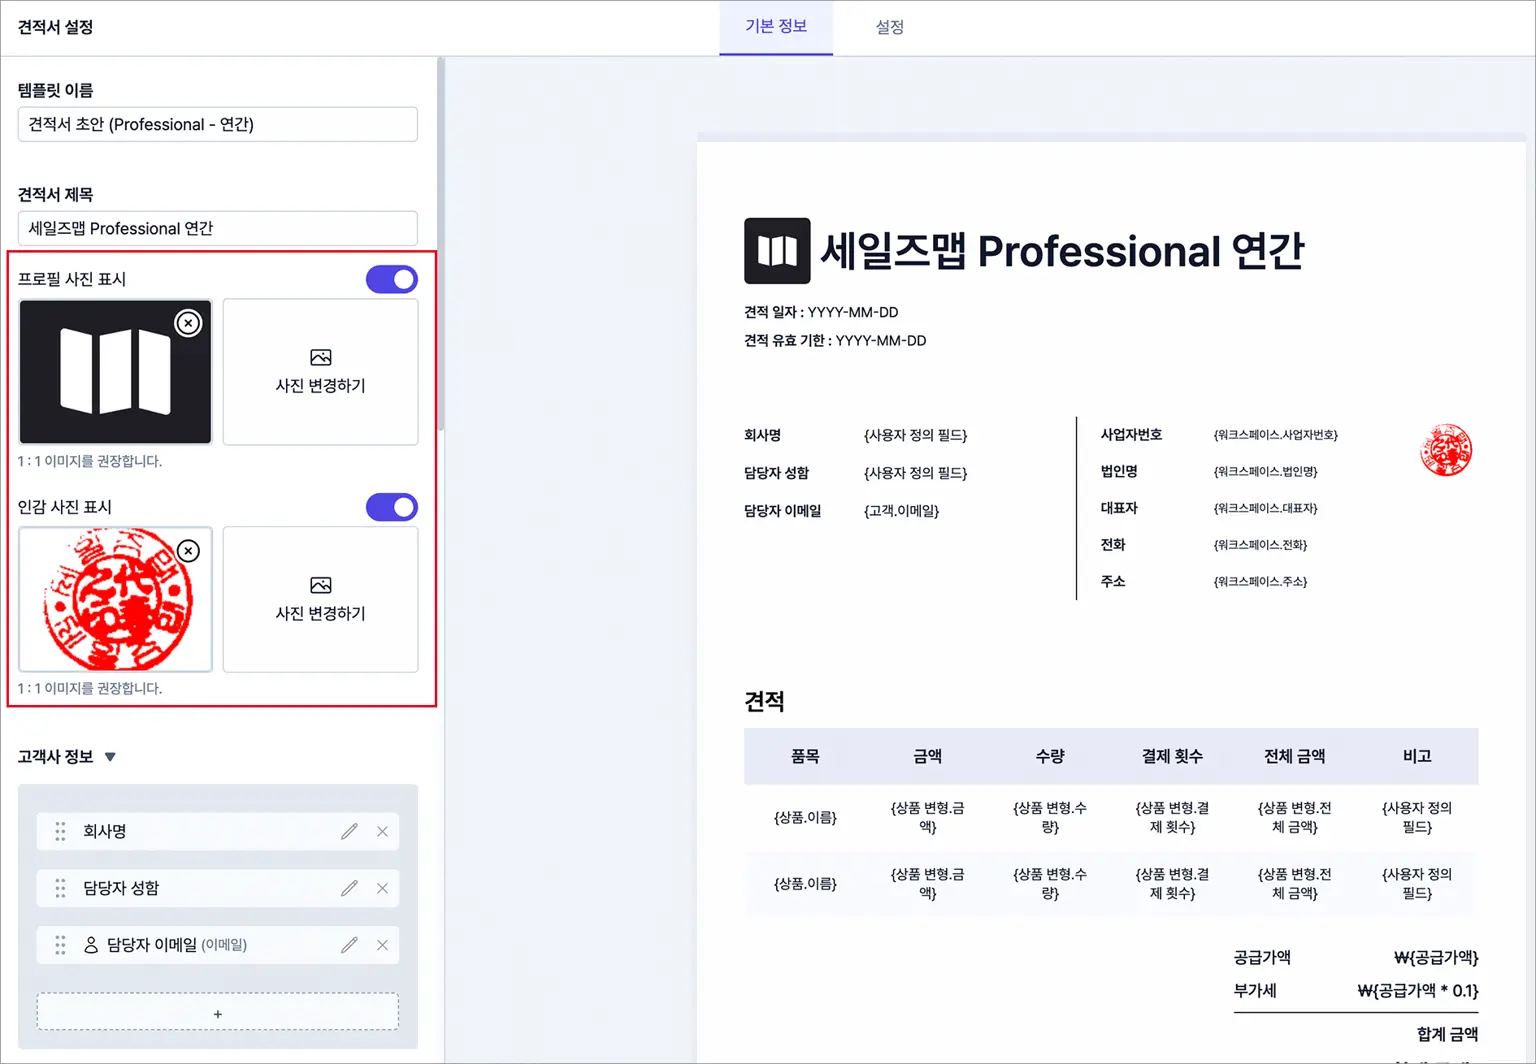Switch to the 기본 정보 tab
Screen dimensions: 1536x1064
[776, 27]
